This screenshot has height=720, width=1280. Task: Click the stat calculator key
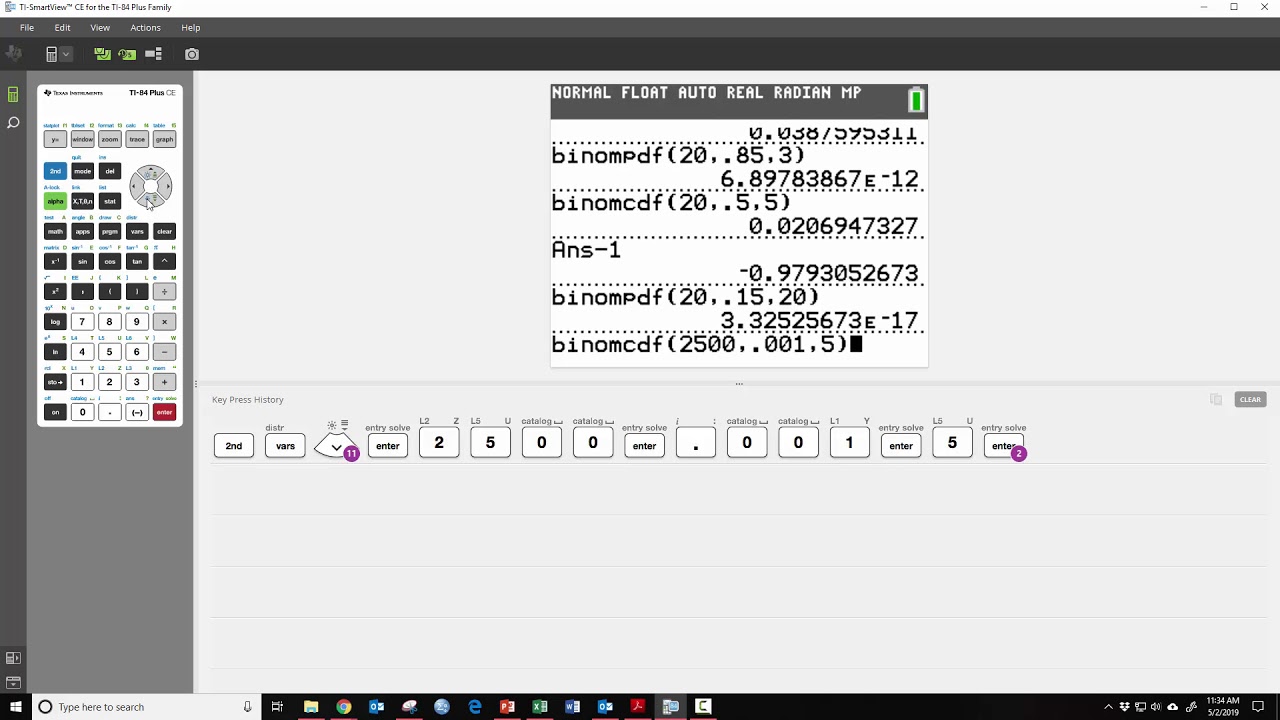pos(110,201)
